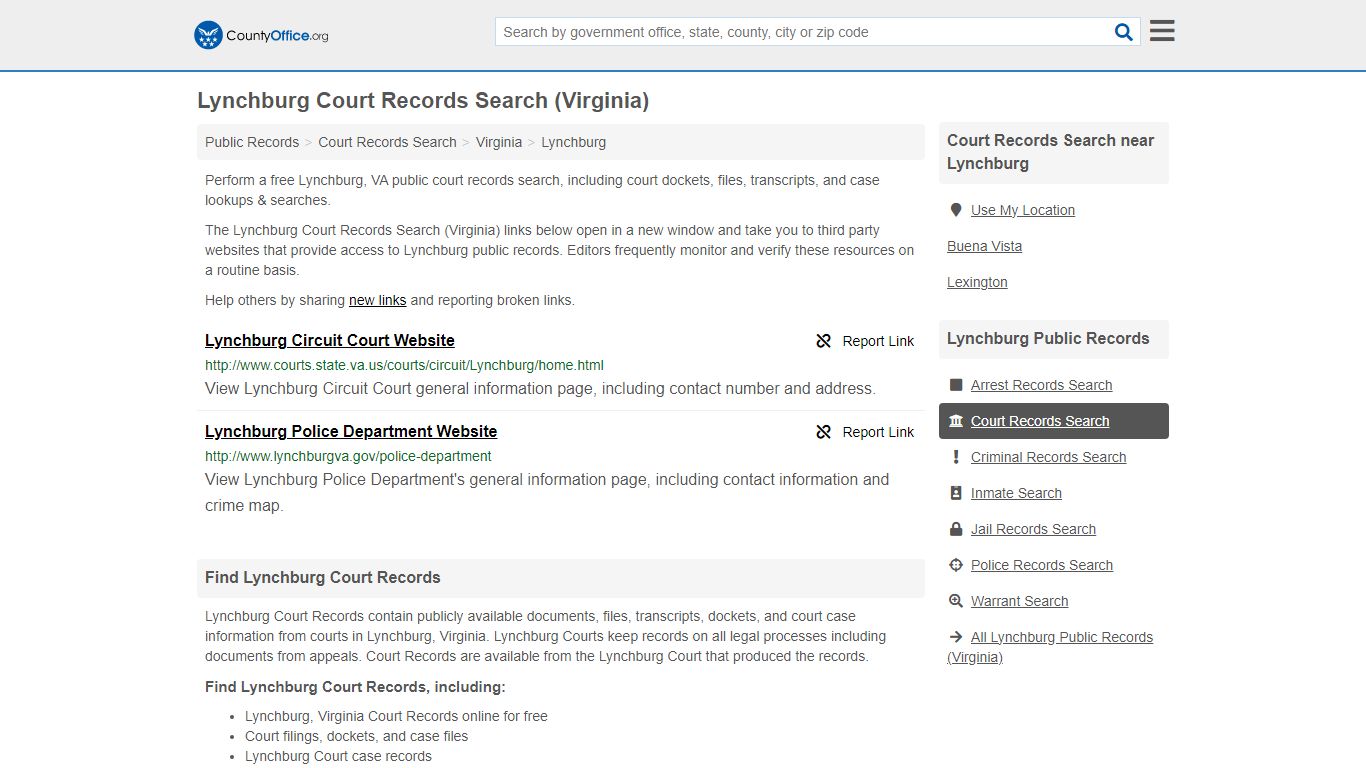
Task: Click 'Court filings, dockets, and case files' bullet
Action: coord(356,736)
